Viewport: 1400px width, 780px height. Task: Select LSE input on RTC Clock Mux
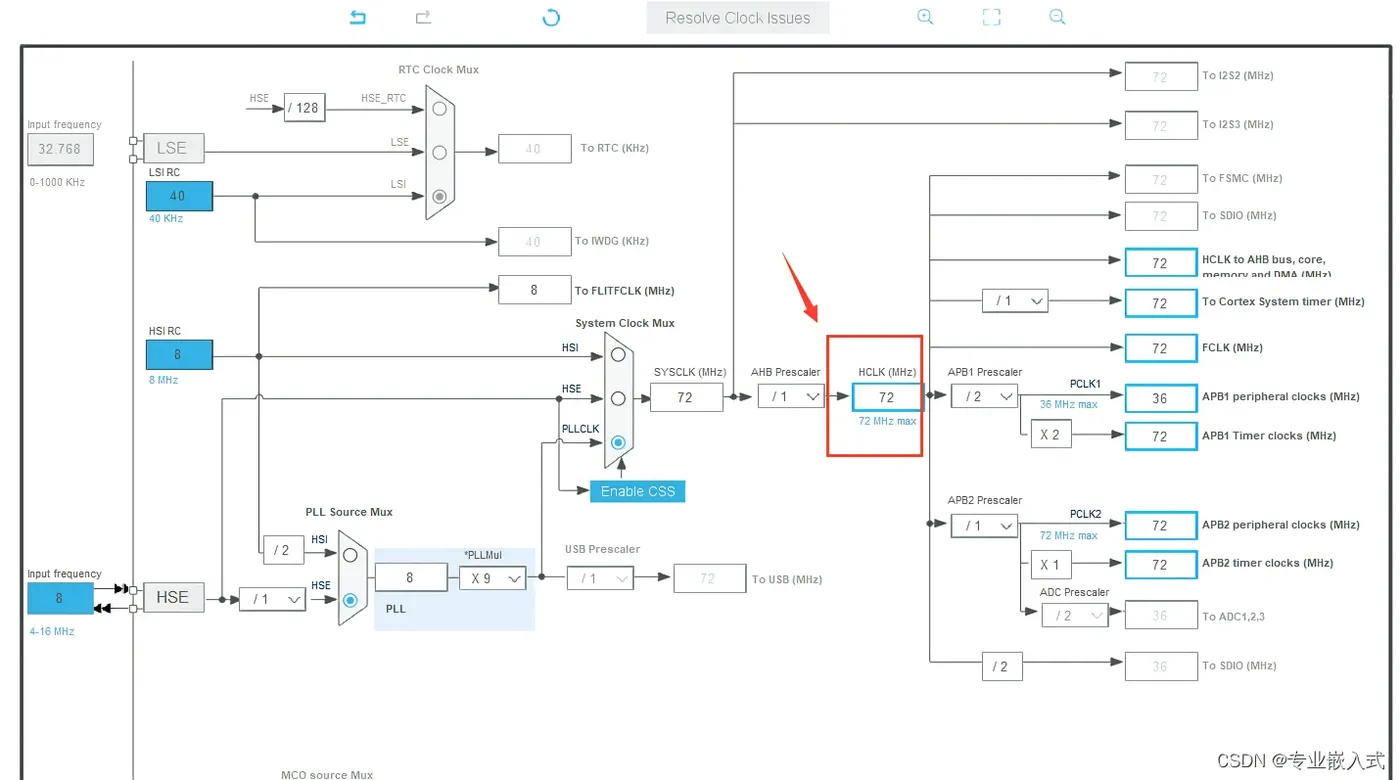coord(438,152)
